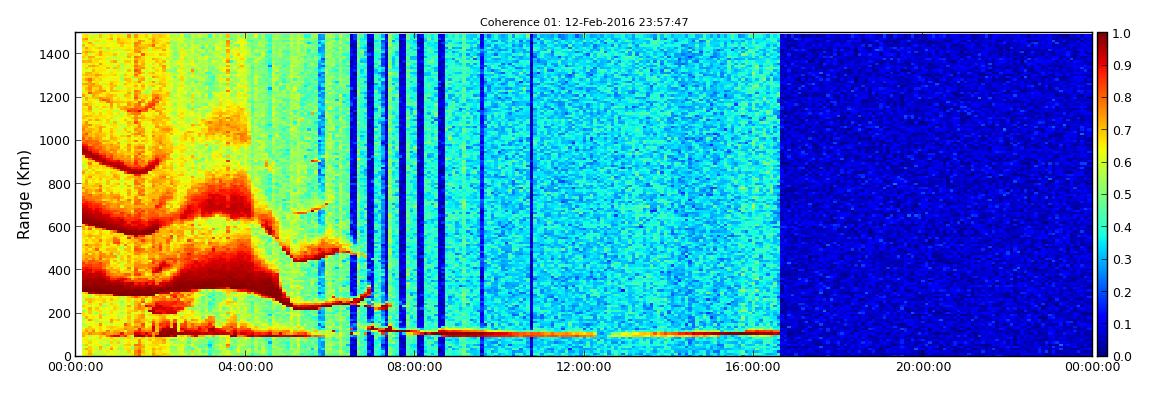This screenshot has width=1150, height=407.
Task: Click the 0.4 label on the colorbar
Action: tap(1122, 227)
